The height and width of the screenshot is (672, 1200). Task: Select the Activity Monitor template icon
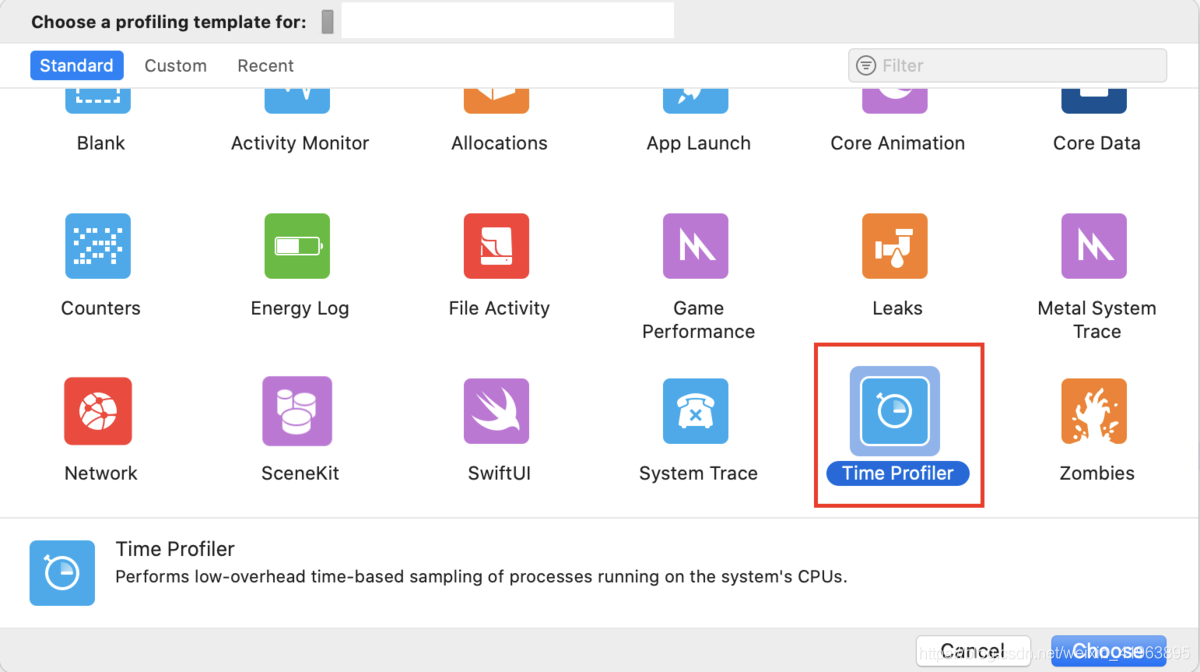point(297,100)
